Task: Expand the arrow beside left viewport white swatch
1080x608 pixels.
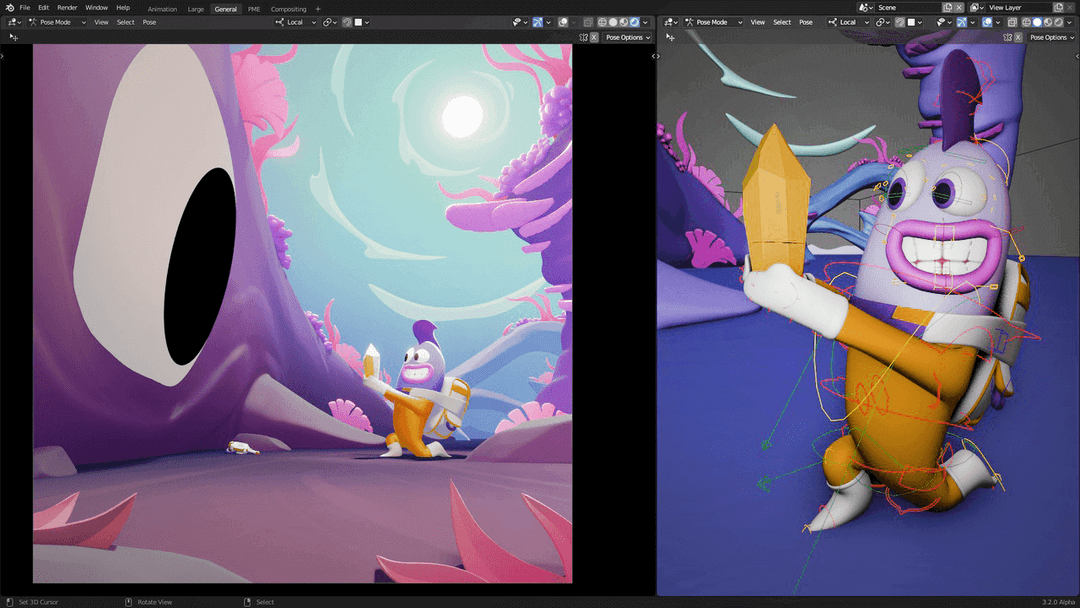Action: pyautogui.click(x=366, y=22)
